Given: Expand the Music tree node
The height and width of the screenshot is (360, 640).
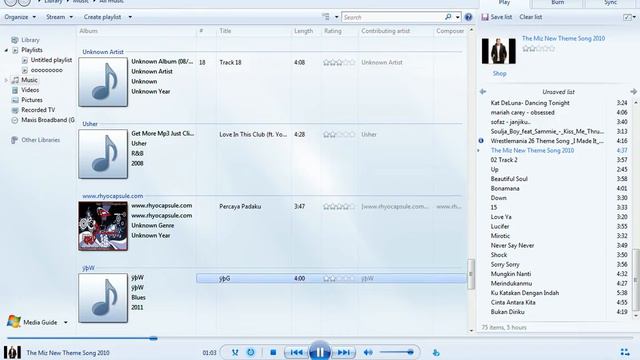Looking at the screenshot, I should [6, 80].
